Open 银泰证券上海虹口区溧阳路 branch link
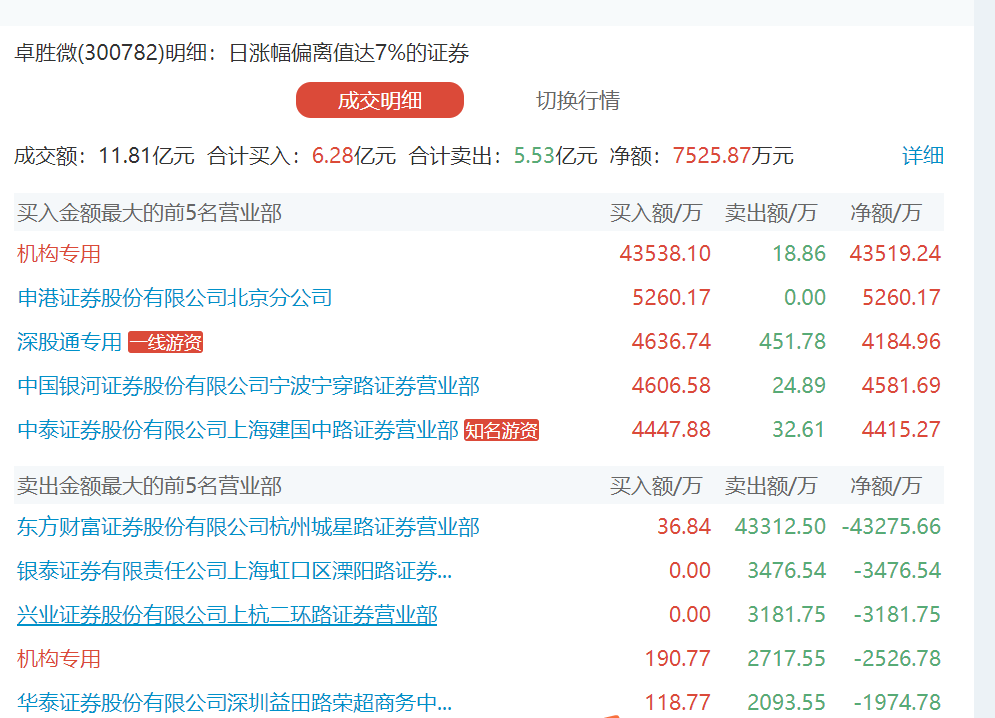 [x=235, y=571]
